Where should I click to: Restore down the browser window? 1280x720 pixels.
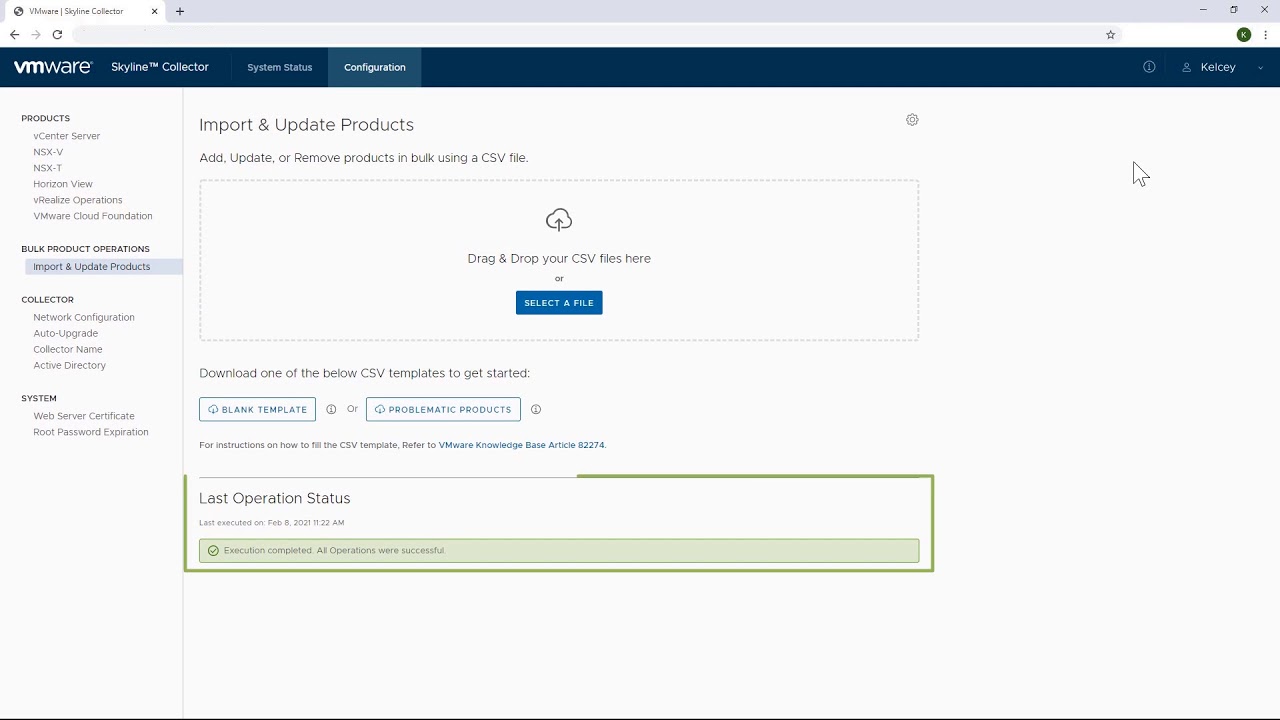(x=1234, y=10)
